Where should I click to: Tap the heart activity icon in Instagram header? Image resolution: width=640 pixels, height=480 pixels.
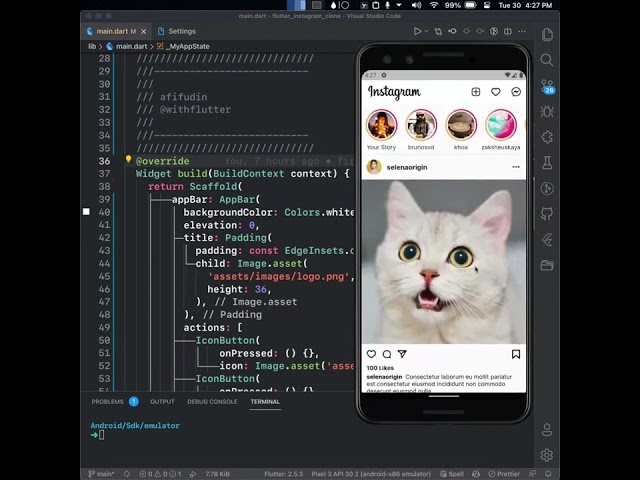[x=496, y=92]
